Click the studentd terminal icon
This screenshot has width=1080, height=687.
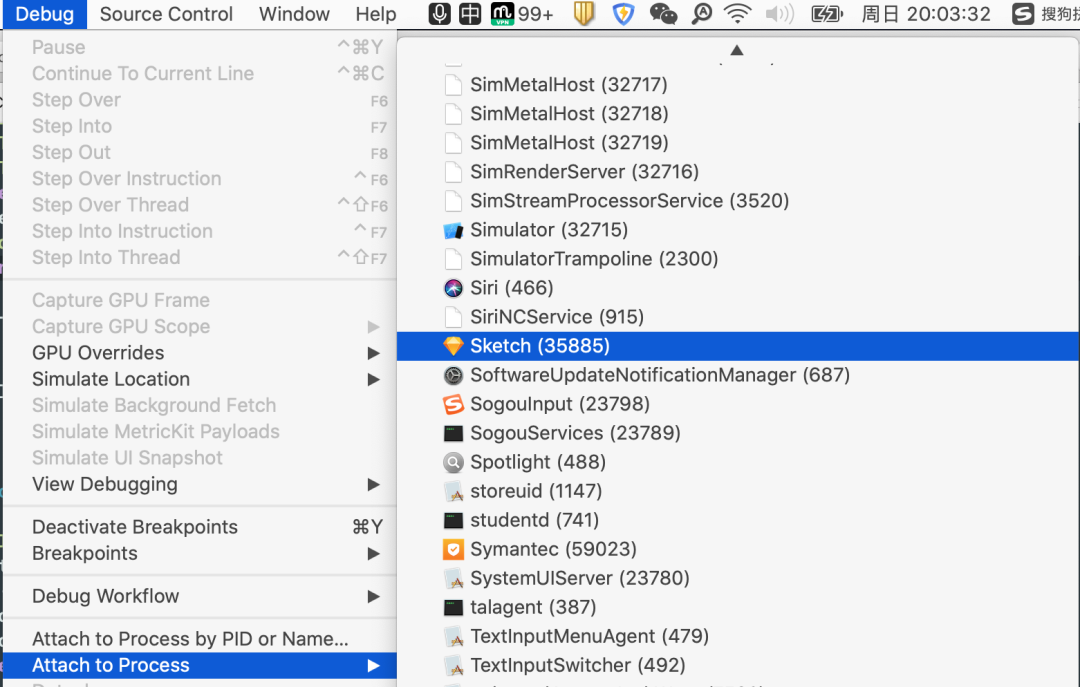point(453,520)
